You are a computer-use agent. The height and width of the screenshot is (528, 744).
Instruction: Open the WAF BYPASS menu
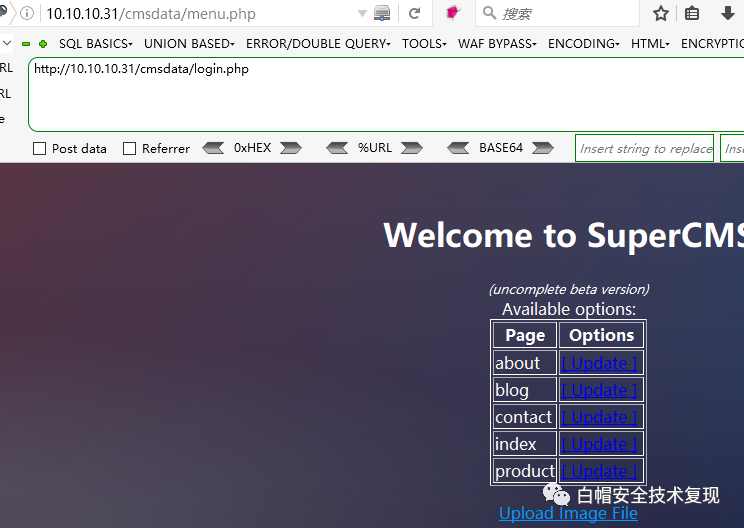pyautogui.click(x=497, y=44)
